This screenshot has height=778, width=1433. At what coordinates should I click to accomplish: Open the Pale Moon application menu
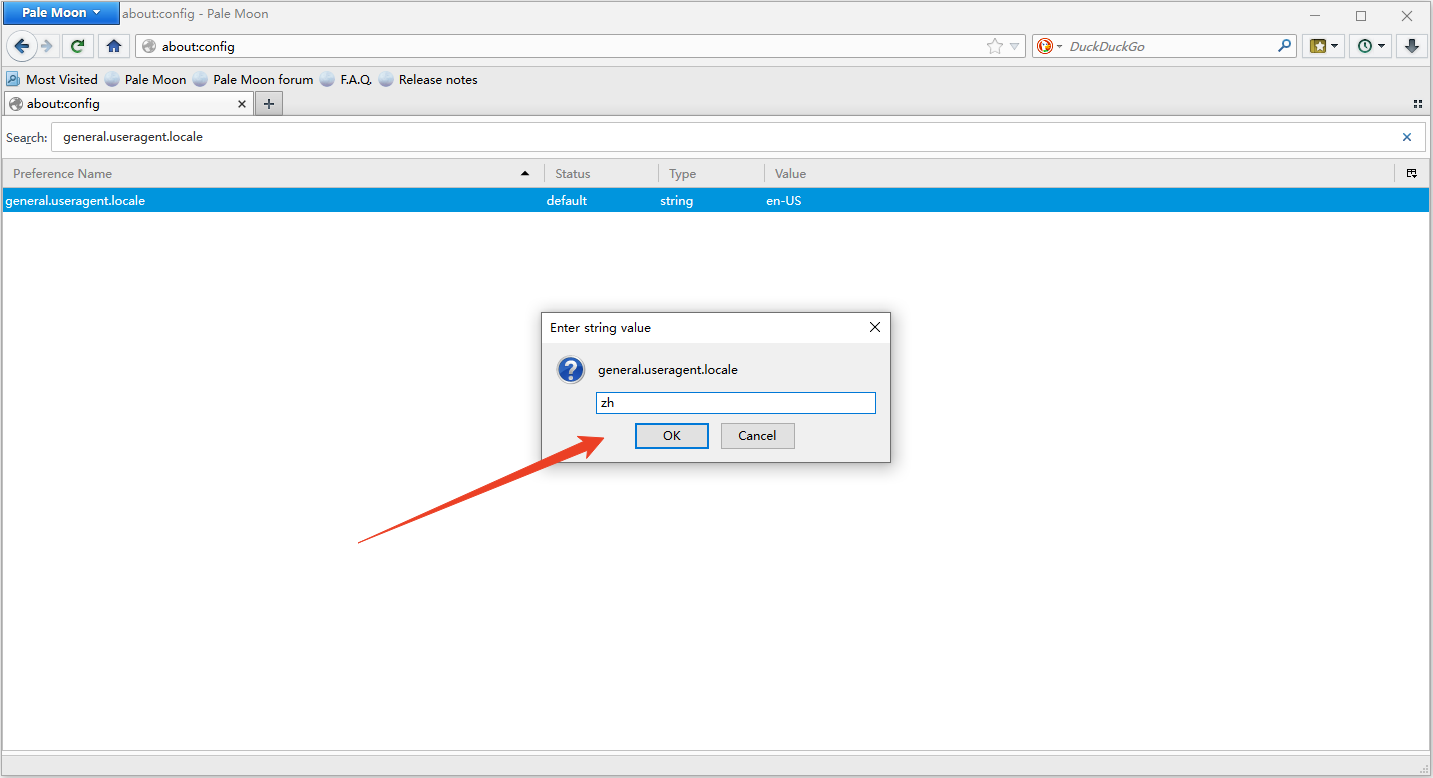(60, 13)
